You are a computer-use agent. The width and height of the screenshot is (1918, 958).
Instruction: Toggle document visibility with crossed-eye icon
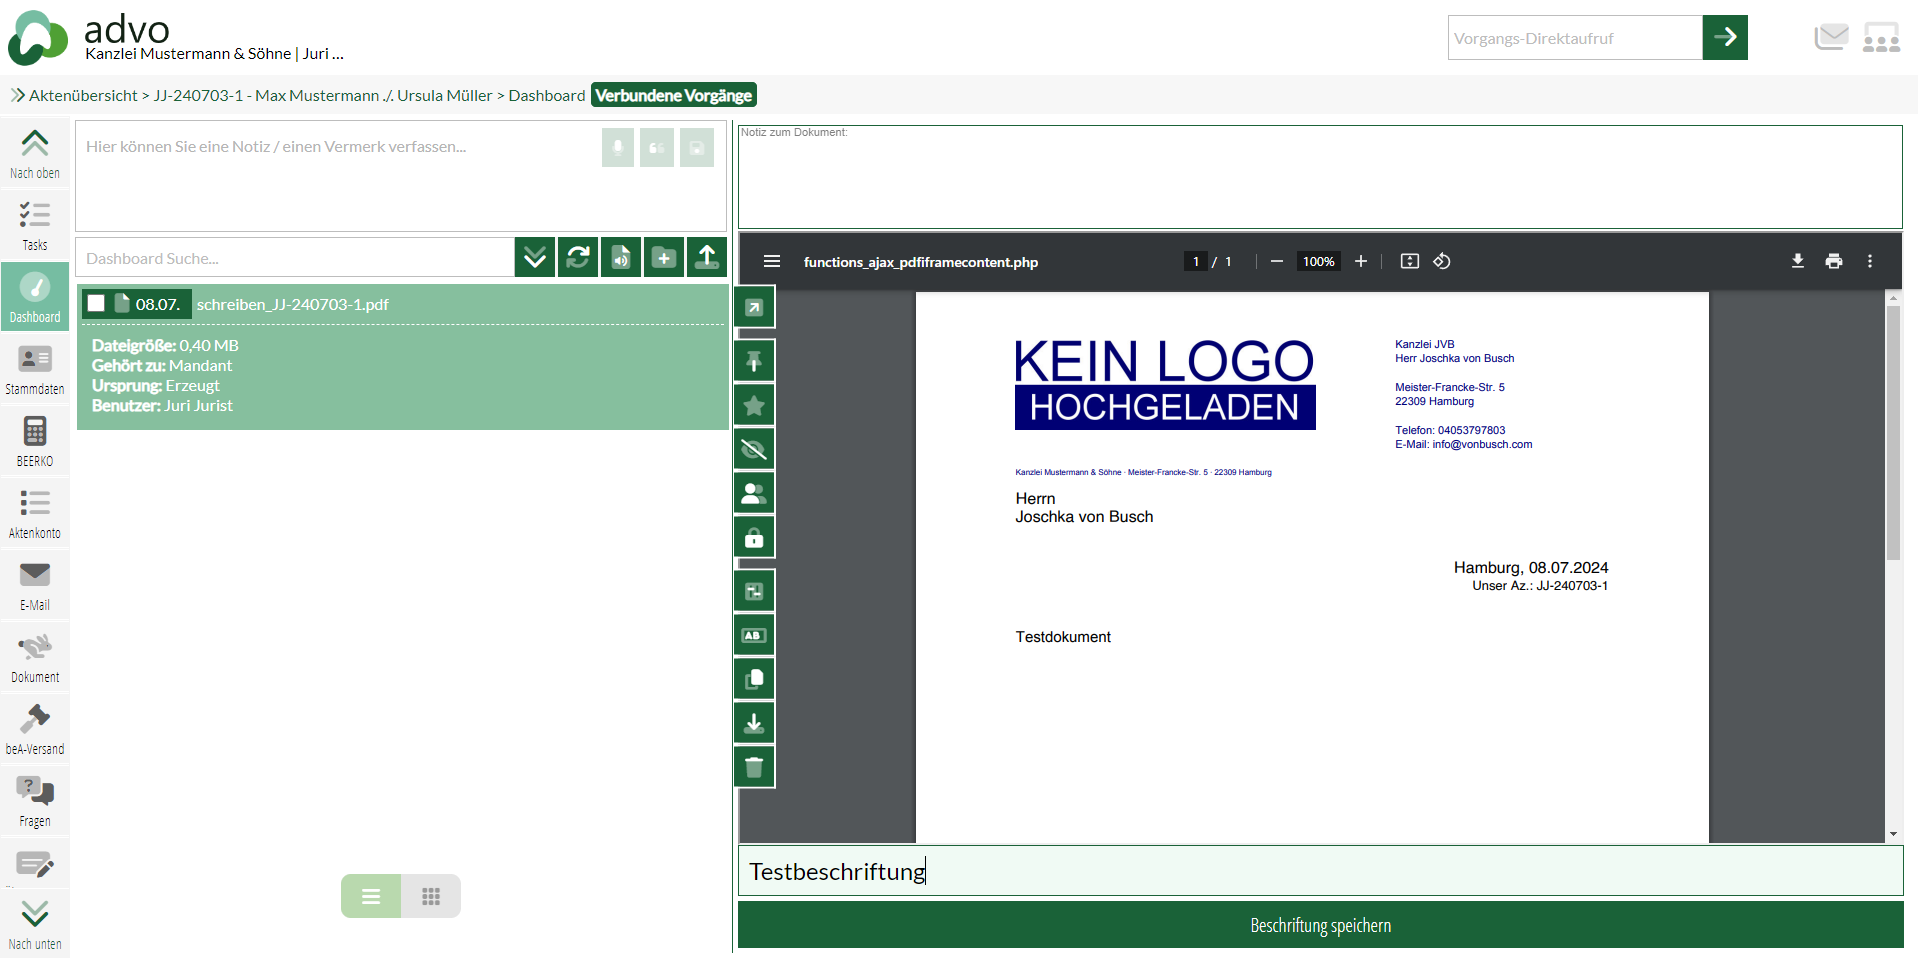tap(754, 450)
